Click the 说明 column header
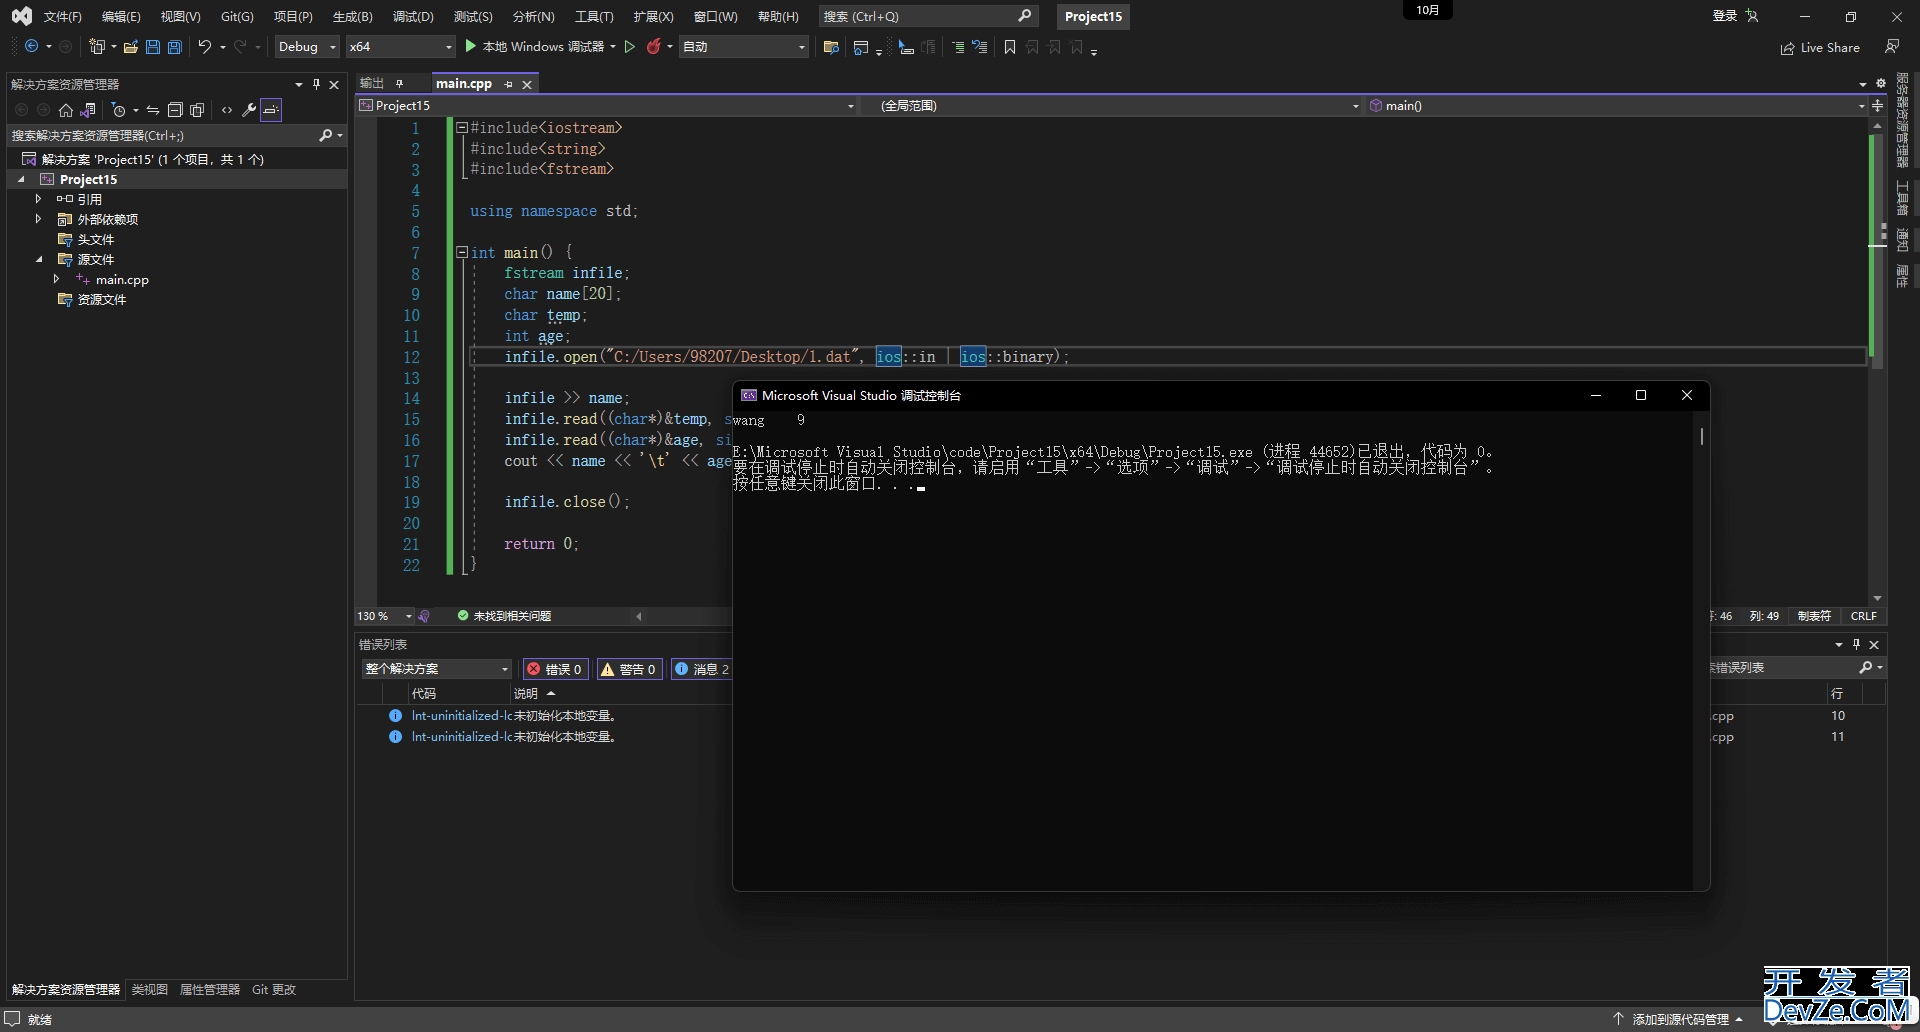 (526, 693)
